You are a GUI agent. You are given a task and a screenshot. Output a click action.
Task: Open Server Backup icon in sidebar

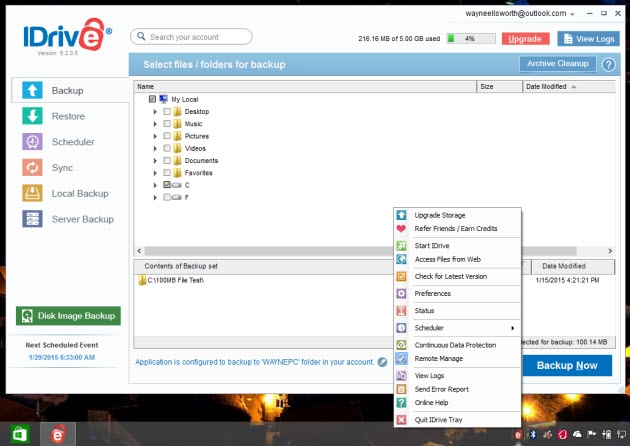pos(32,218)
